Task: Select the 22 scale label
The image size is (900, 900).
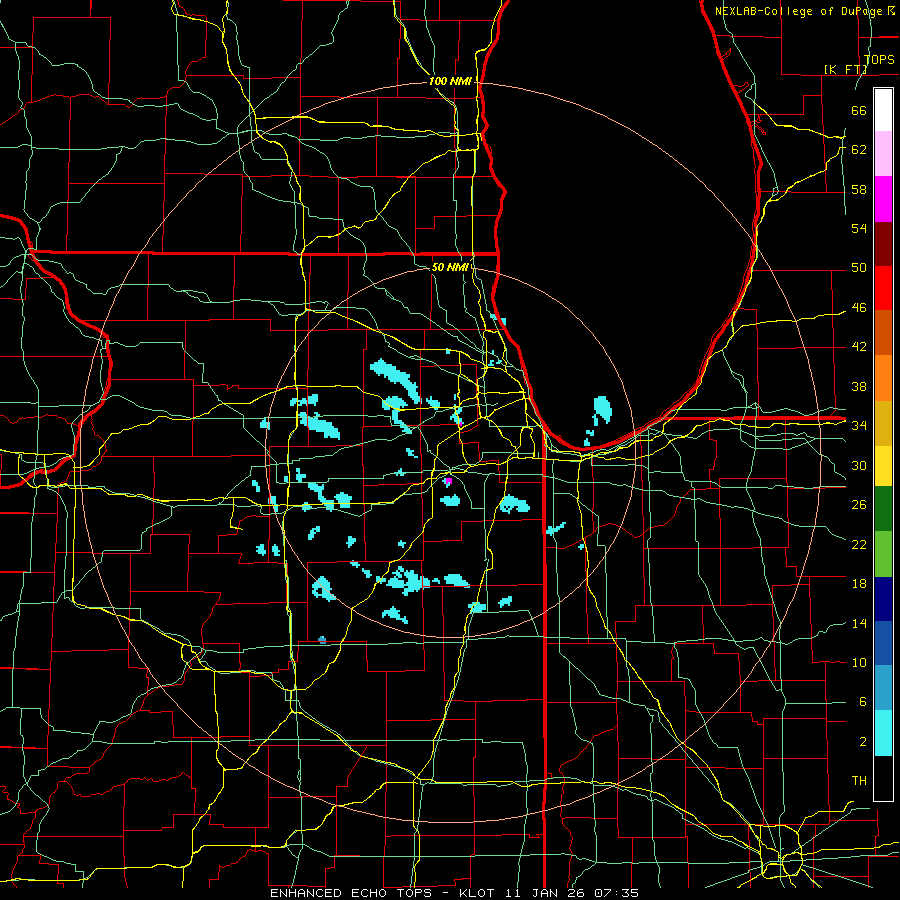Action: 859,544
